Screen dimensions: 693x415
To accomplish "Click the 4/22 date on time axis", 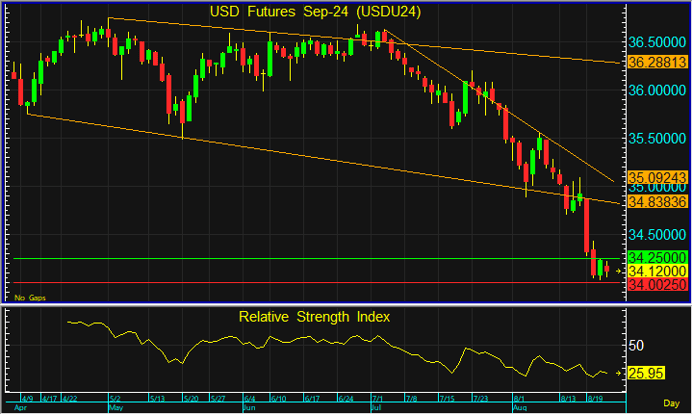I will pyautogui.click(x=70, y=399).
